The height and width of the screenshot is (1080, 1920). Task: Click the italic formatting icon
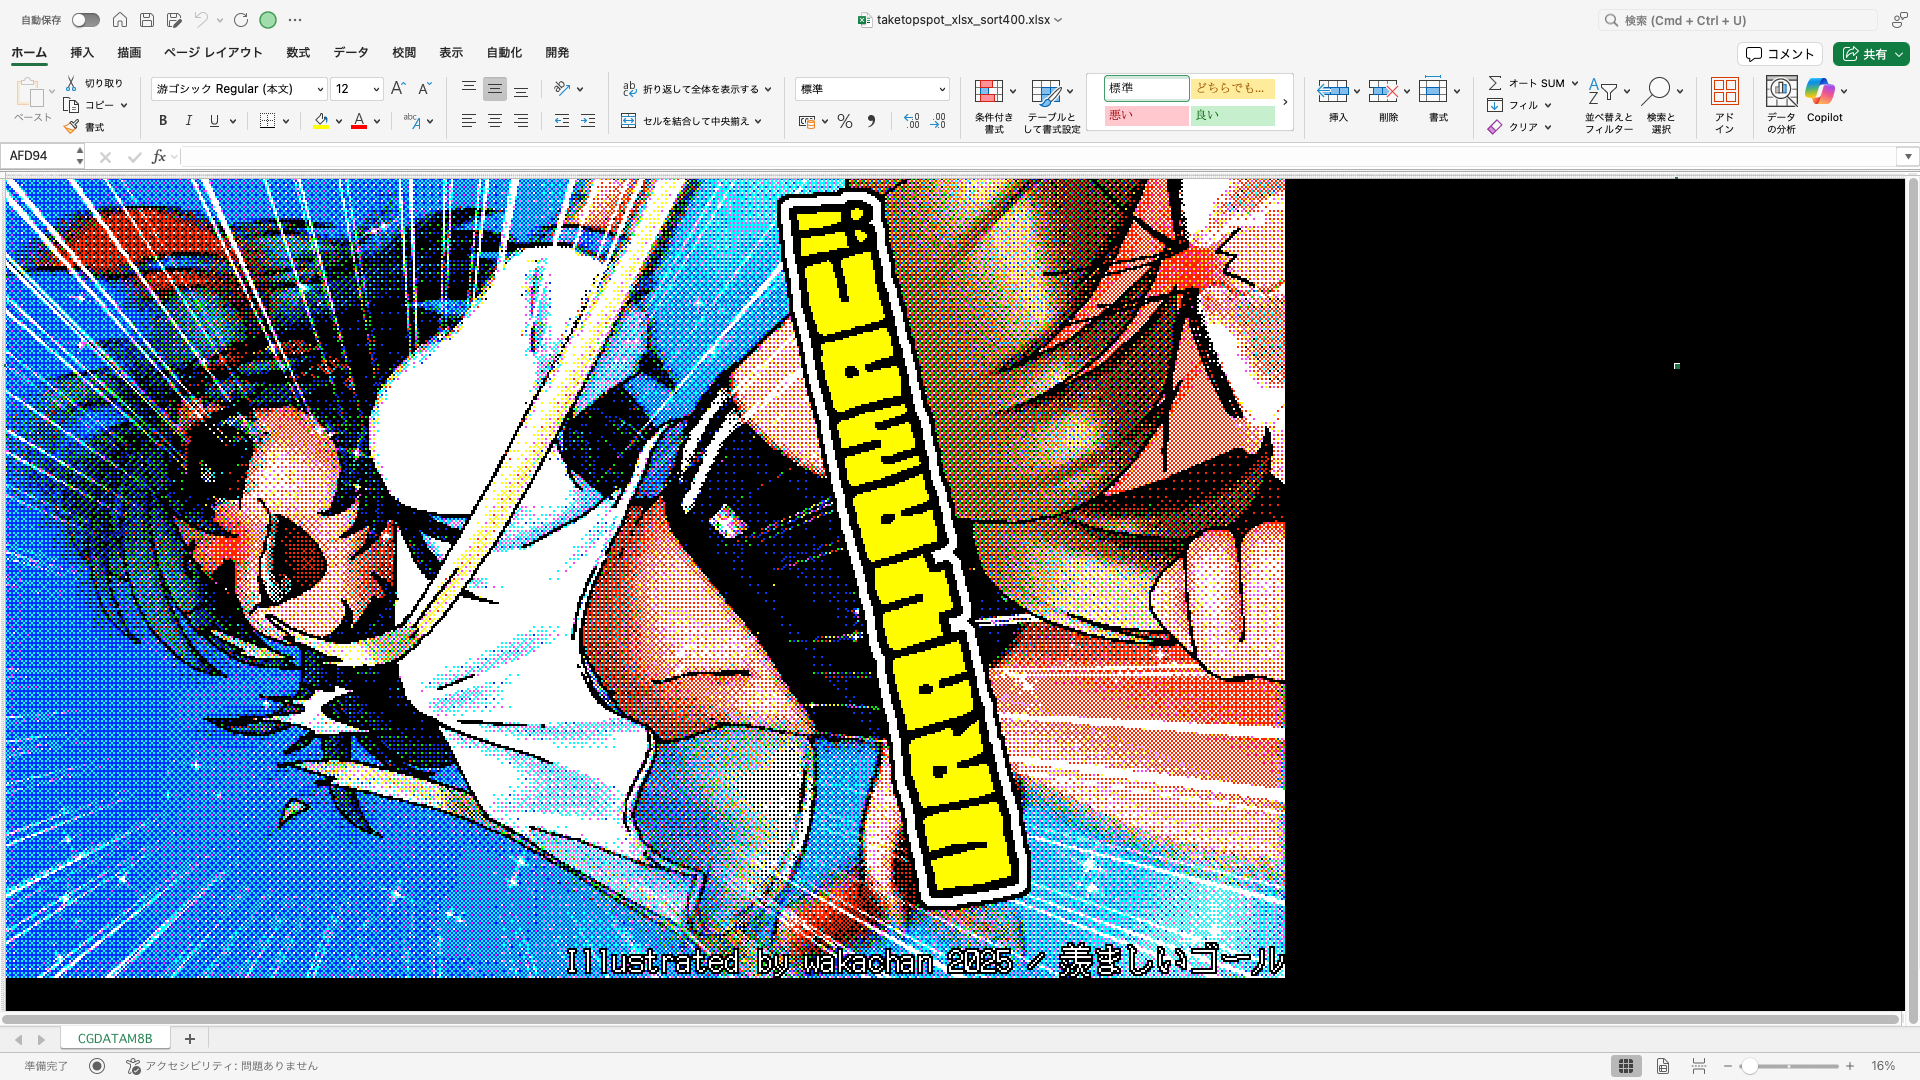click(x=188, y=121)
